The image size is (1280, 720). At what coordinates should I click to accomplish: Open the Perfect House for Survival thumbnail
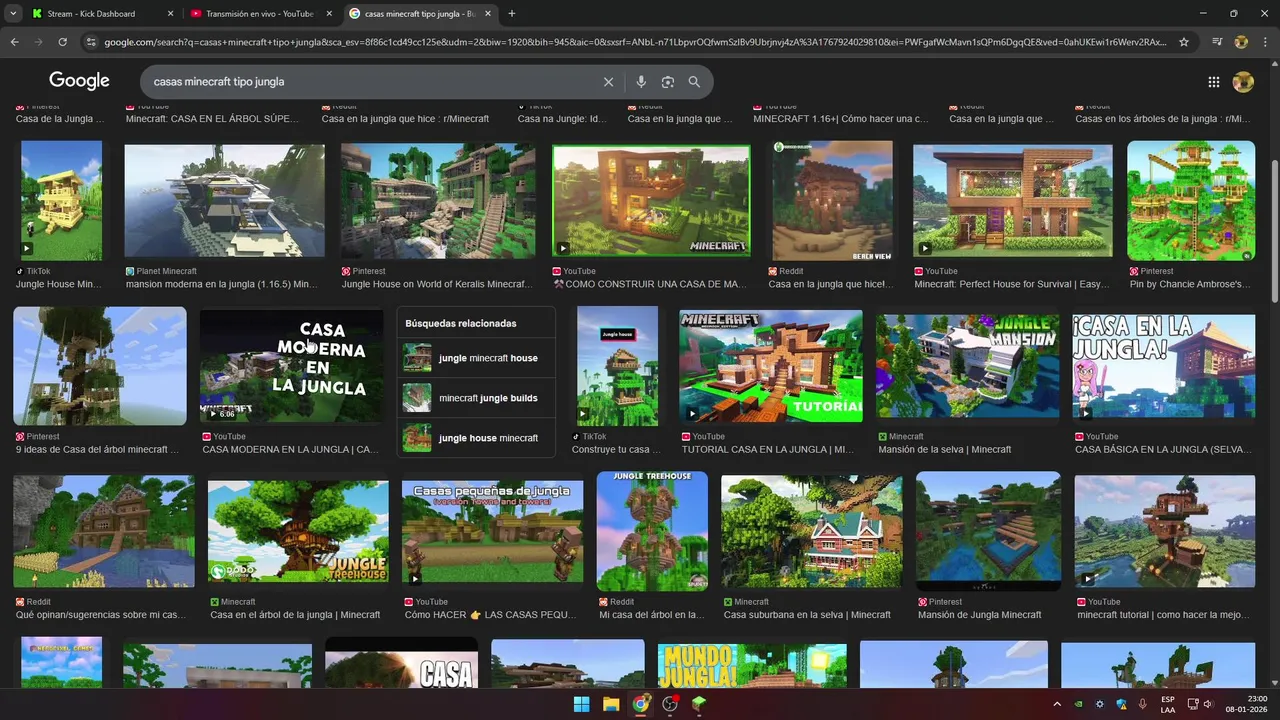pos(1012,201)
